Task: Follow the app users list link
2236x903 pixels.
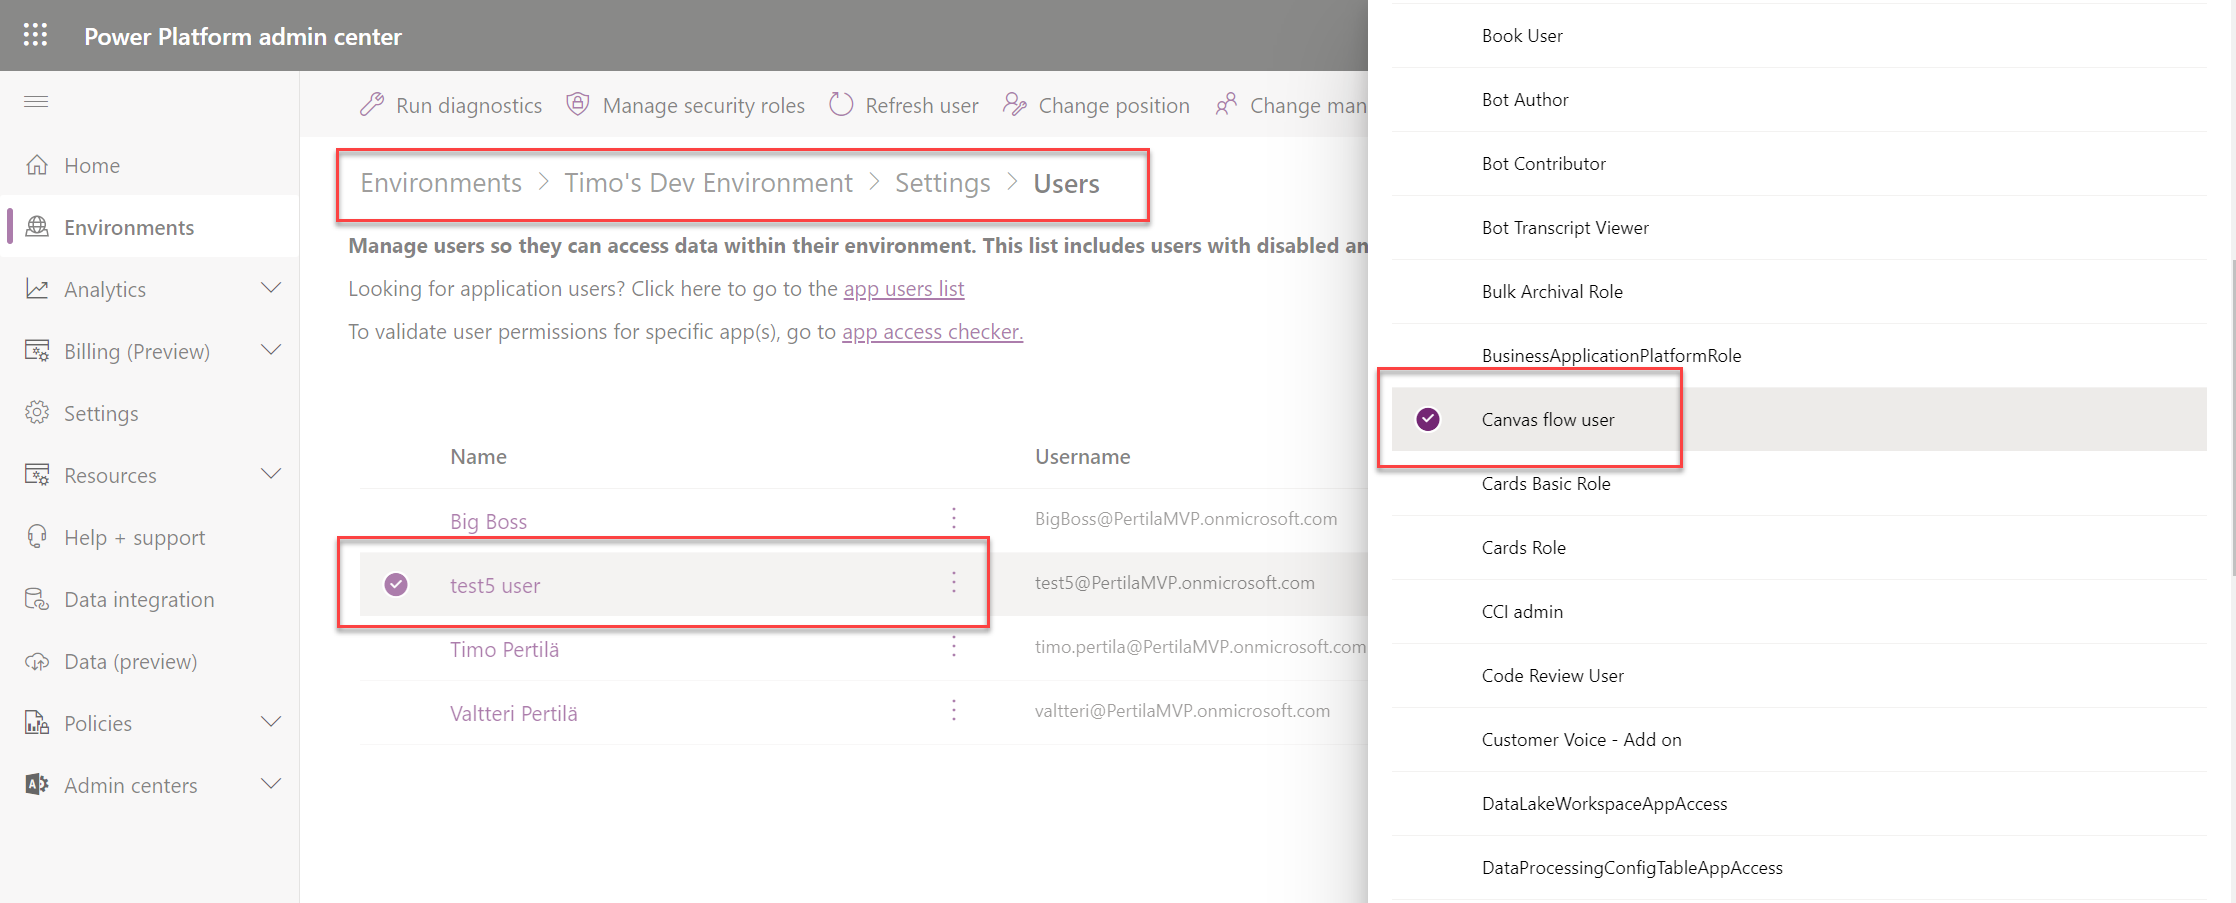Action: pyautogui.click(x=903, y=289)
